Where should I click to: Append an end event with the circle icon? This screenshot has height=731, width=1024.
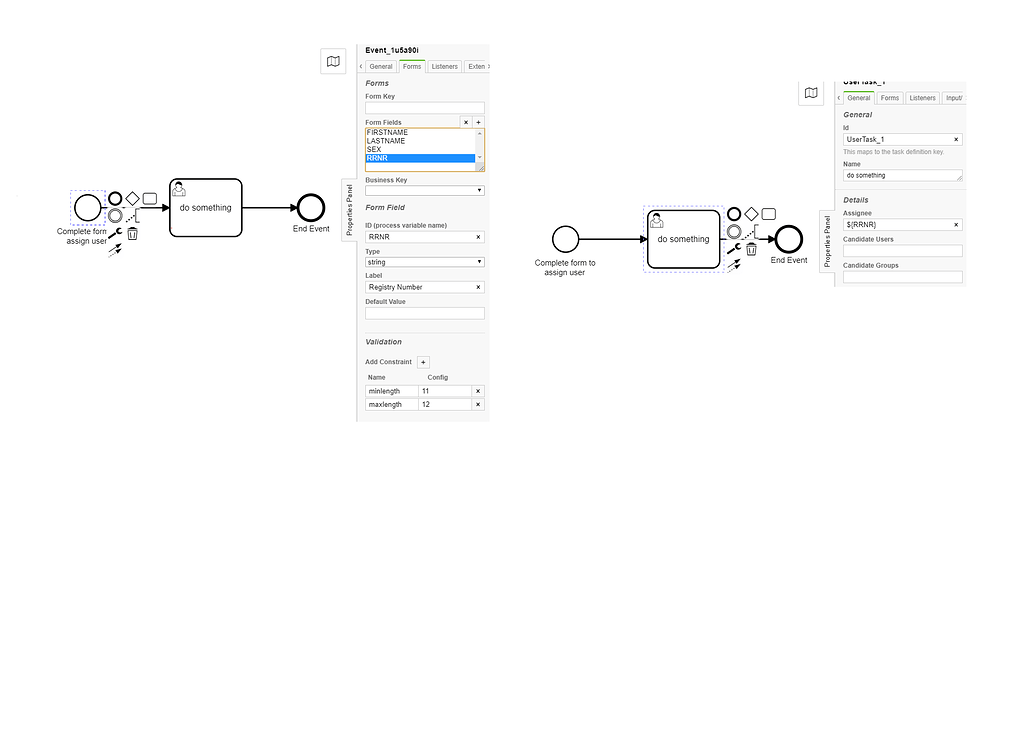(x=115, y=198)
